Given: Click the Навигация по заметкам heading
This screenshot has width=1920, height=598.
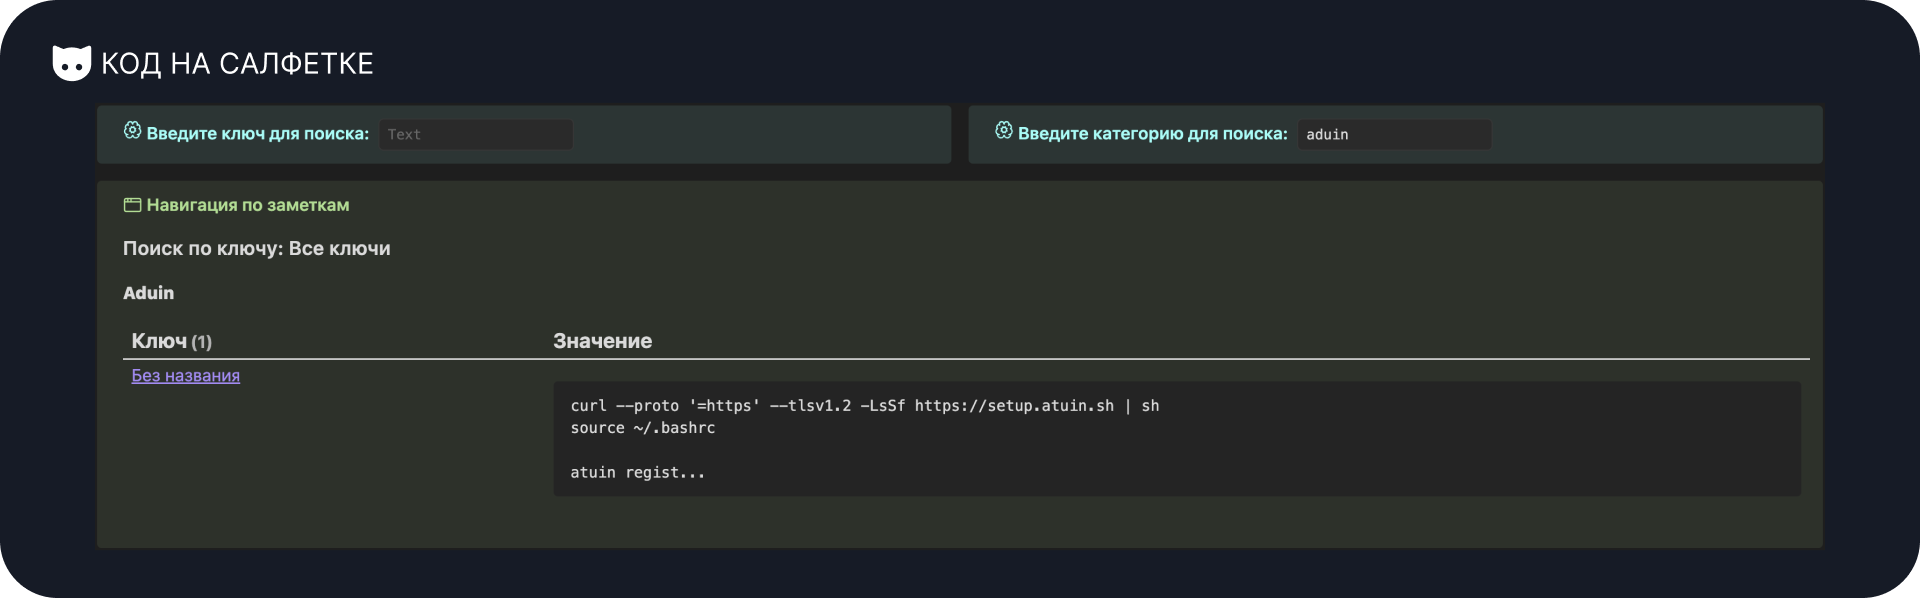Looking at the screenshot, I should click(x=248, y=205).
